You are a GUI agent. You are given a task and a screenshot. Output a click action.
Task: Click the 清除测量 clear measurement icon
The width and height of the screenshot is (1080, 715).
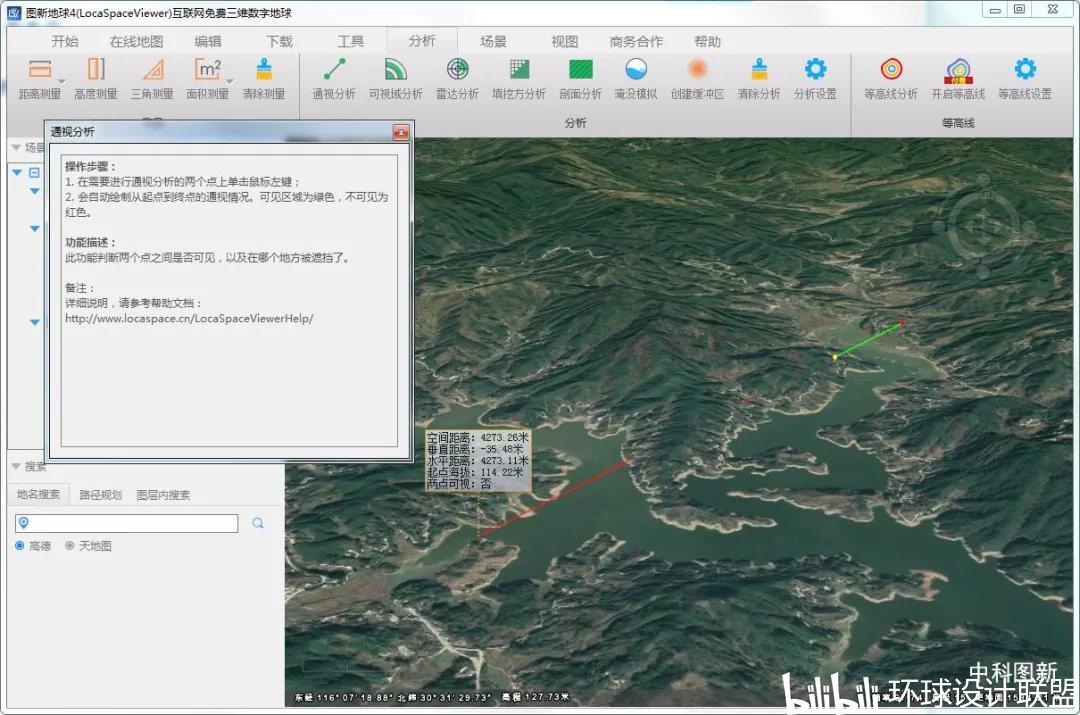tap(264, 70)
